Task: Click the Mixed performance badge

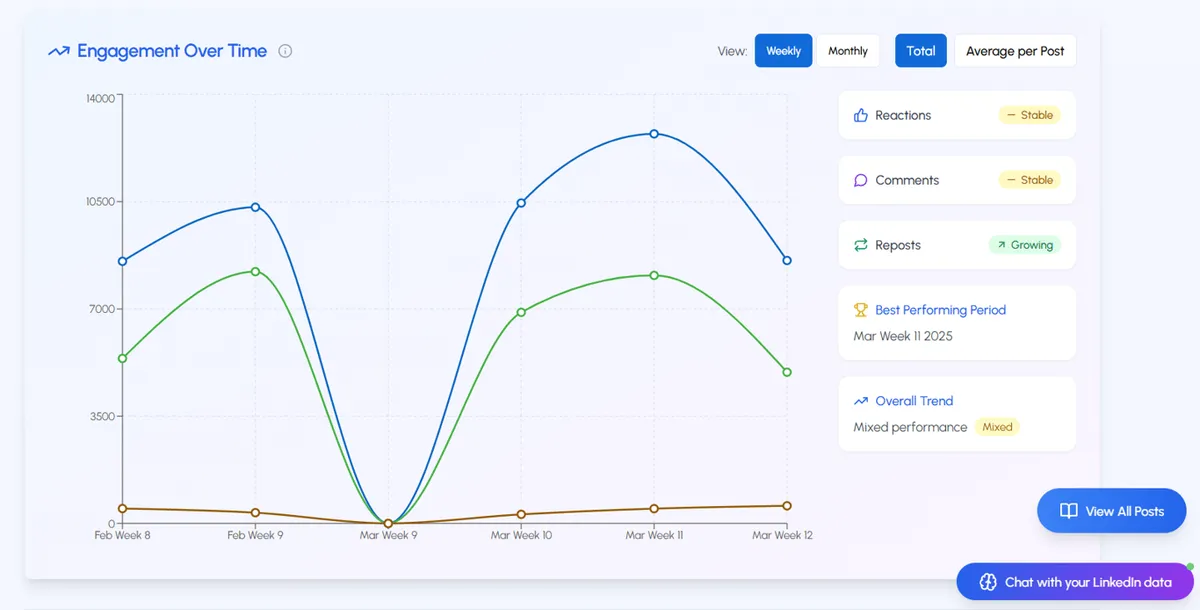Action: (997, 427)
